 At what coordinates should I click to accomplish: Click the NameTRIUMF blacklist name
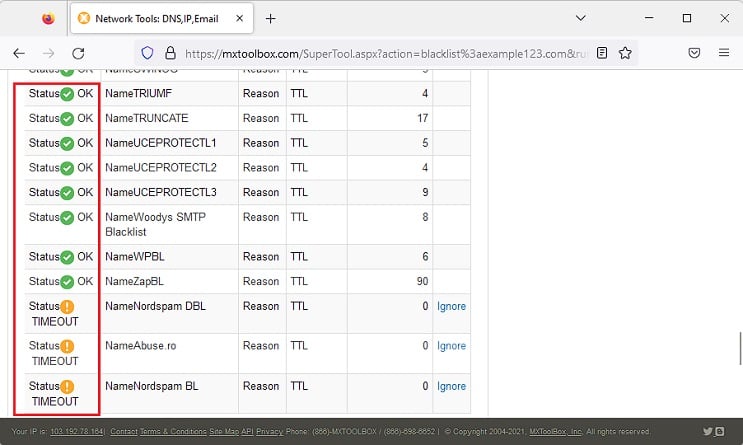point(138,93)
